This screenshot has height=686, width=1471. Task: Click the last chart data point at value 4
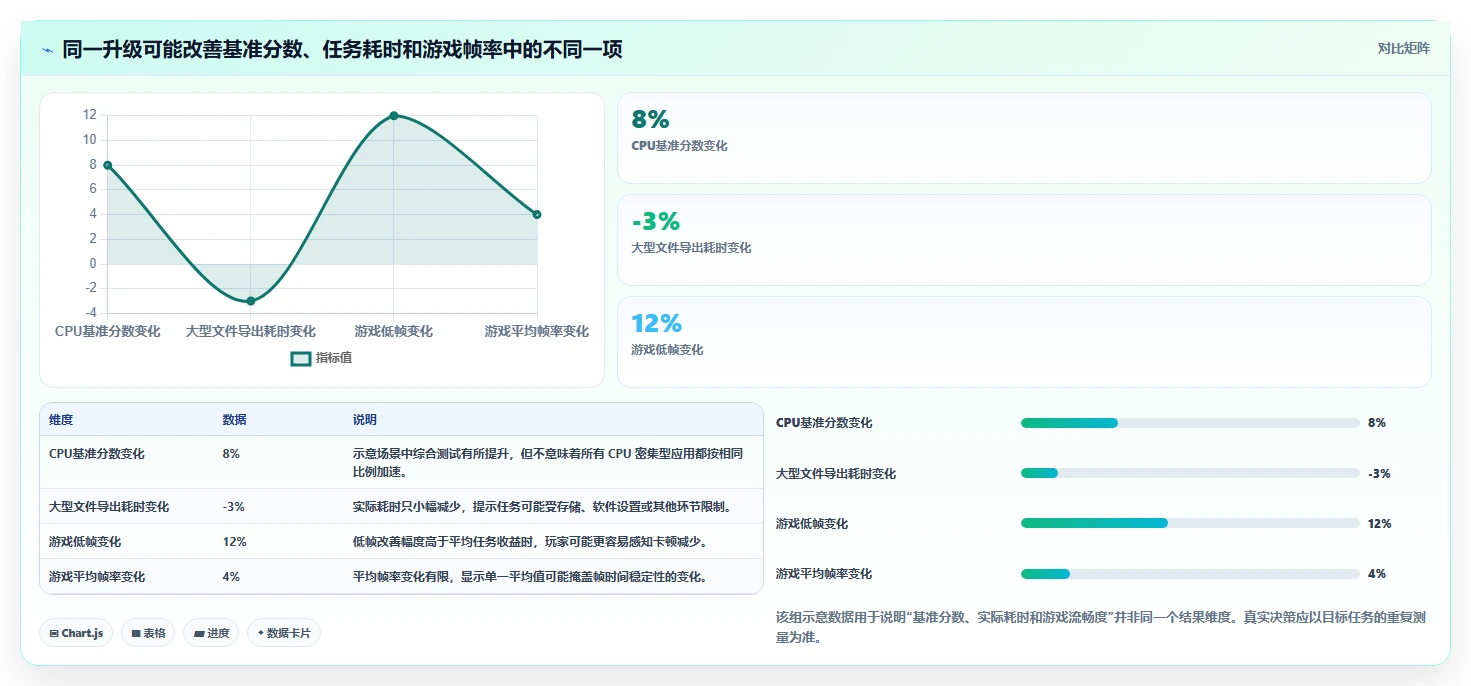pyautogui.click(x=537, y=214)
